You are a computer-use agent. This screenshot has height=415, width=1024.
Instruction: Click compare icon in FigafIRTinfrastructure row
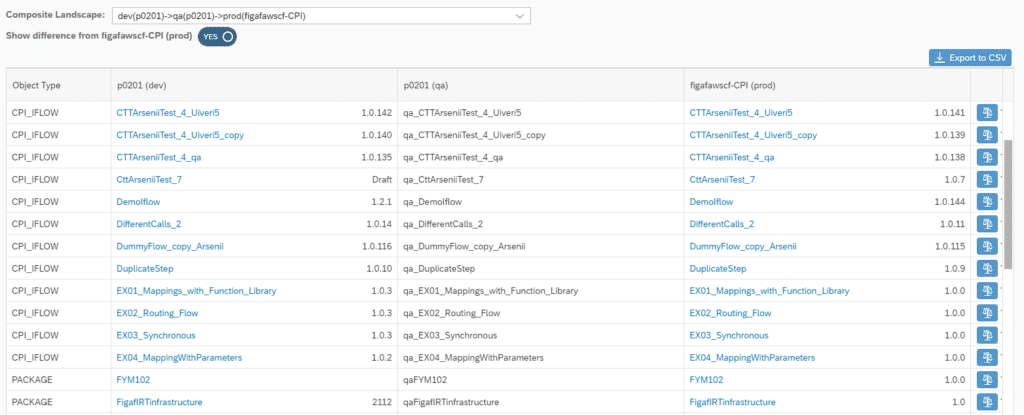click(987, 402)
